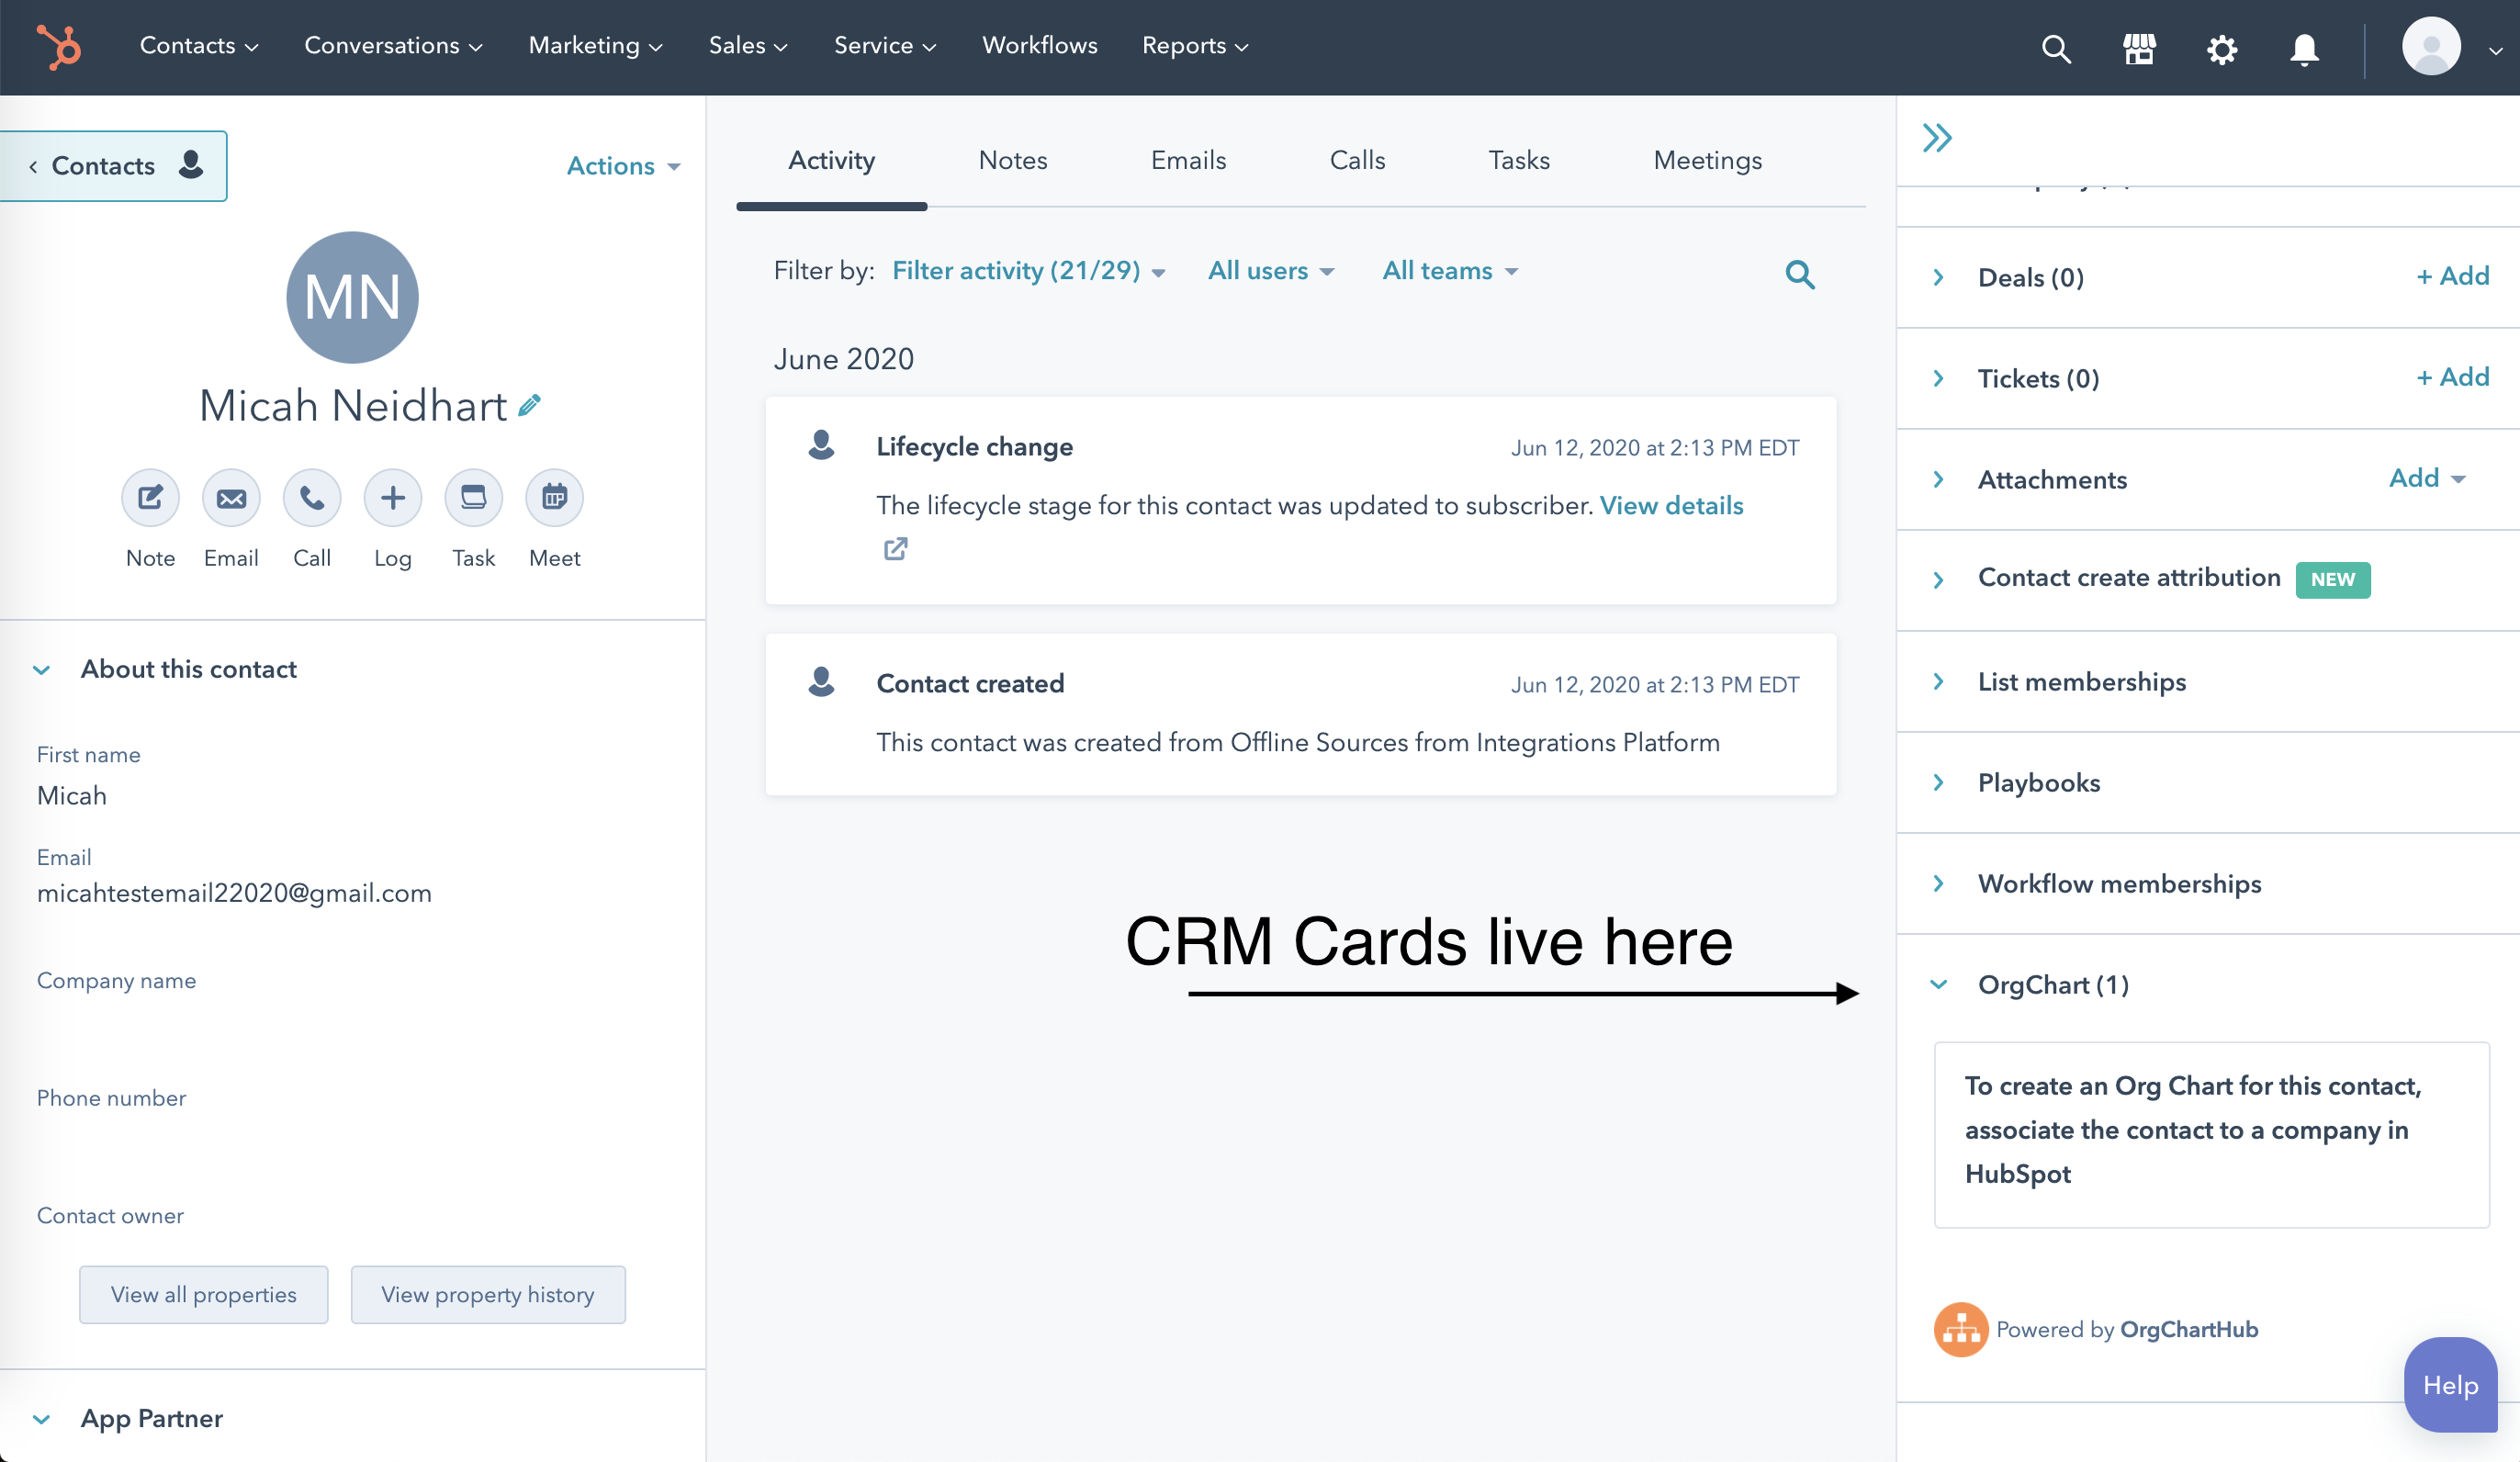The width and height of the screenshot is (2520, 1462).
Task: Compose an email via the Email icon
Action: point(231,497)
